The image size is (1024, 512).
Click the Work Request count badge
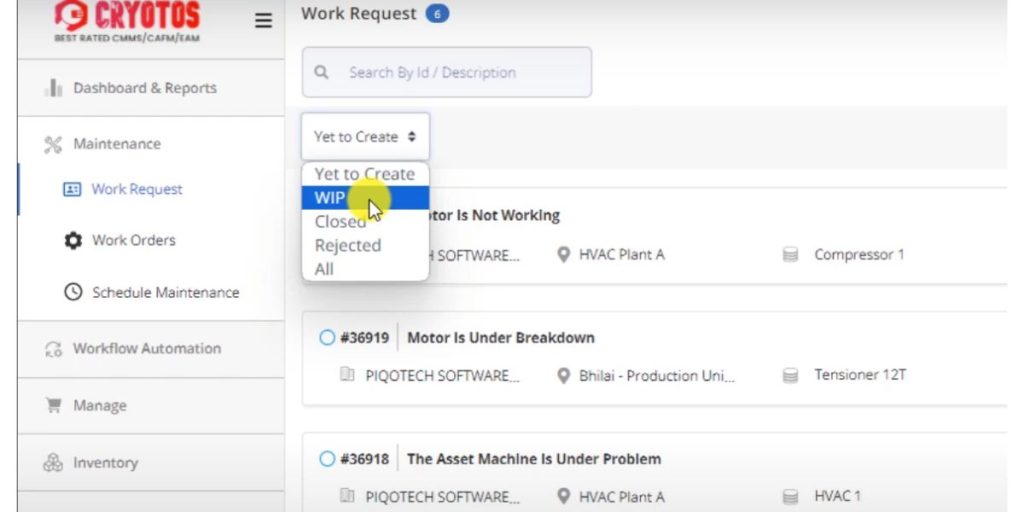click(437, 14)
